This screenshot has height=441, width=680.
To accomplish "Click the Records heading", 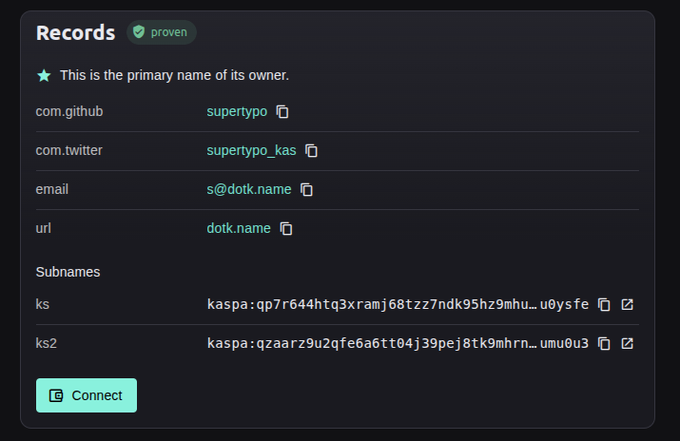I will click(75, 33).
